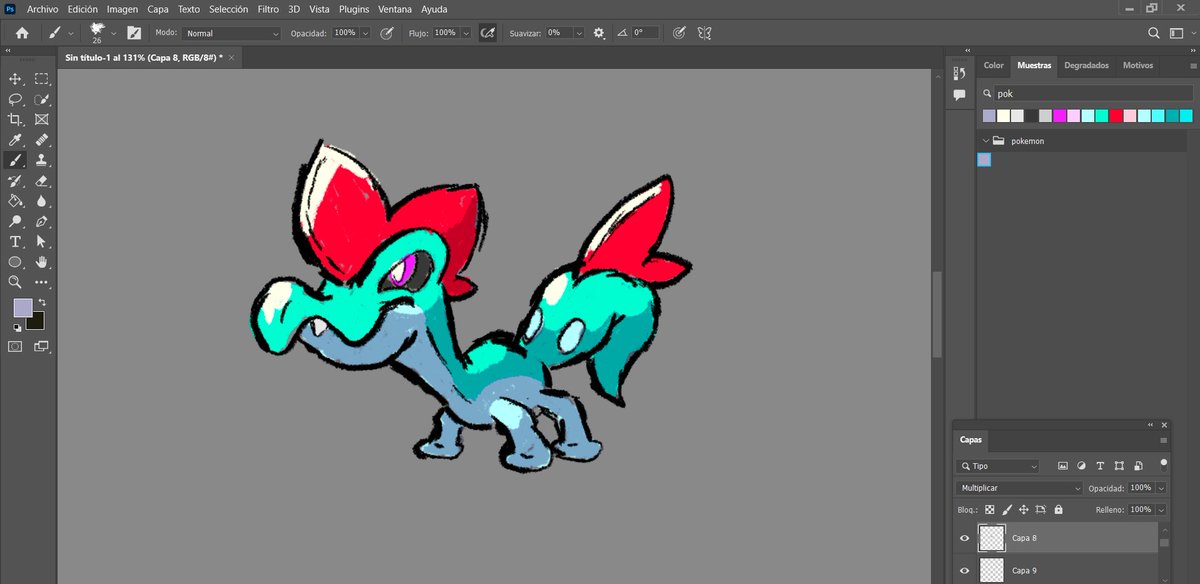Select the Clone Stamp tool
1200x584 pixels.
(x=42, y=160)
